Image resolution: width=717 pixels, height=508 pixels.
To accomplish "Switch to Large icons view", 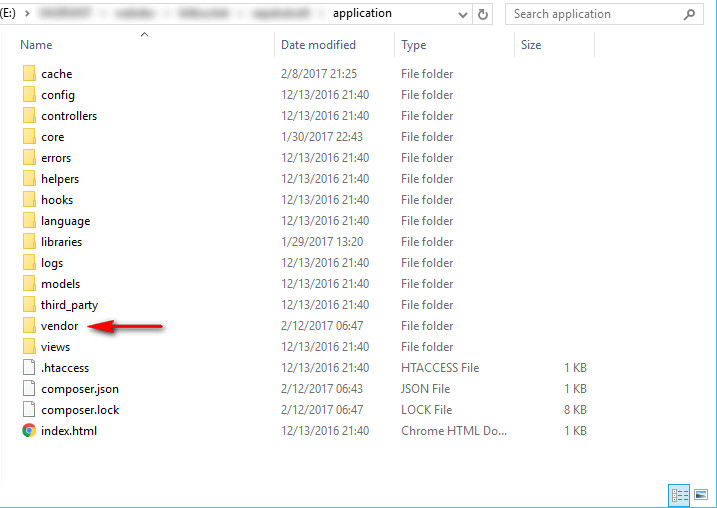I will tap(699, 495).
